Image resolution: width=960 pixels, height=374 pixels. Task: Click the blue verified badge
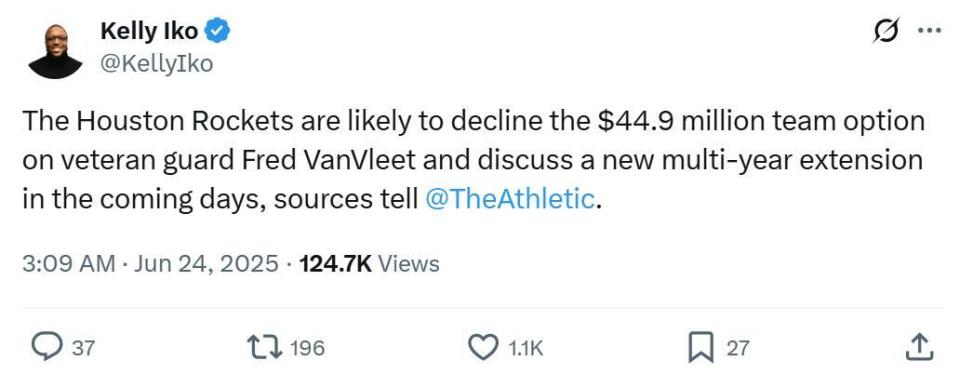click(217, 31)
